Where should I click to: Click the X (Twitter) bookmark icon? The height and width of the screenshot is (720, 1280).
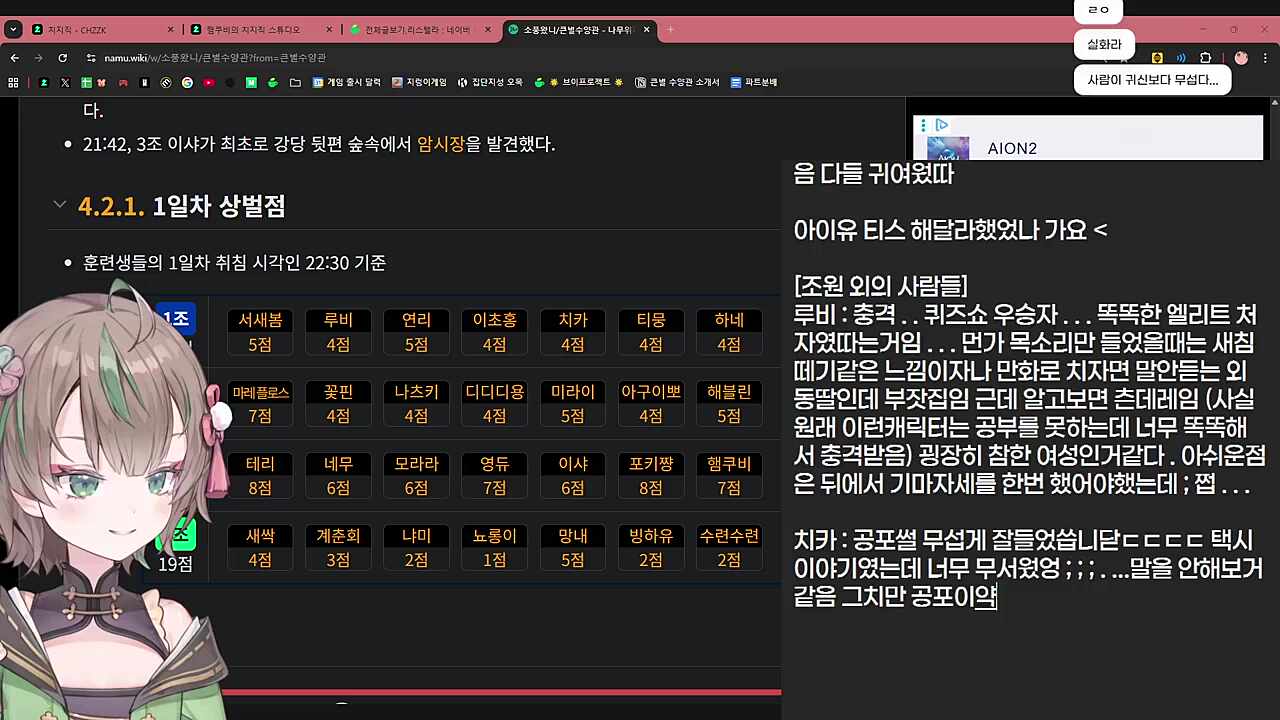pyautogui.click(x=64, y=82)
